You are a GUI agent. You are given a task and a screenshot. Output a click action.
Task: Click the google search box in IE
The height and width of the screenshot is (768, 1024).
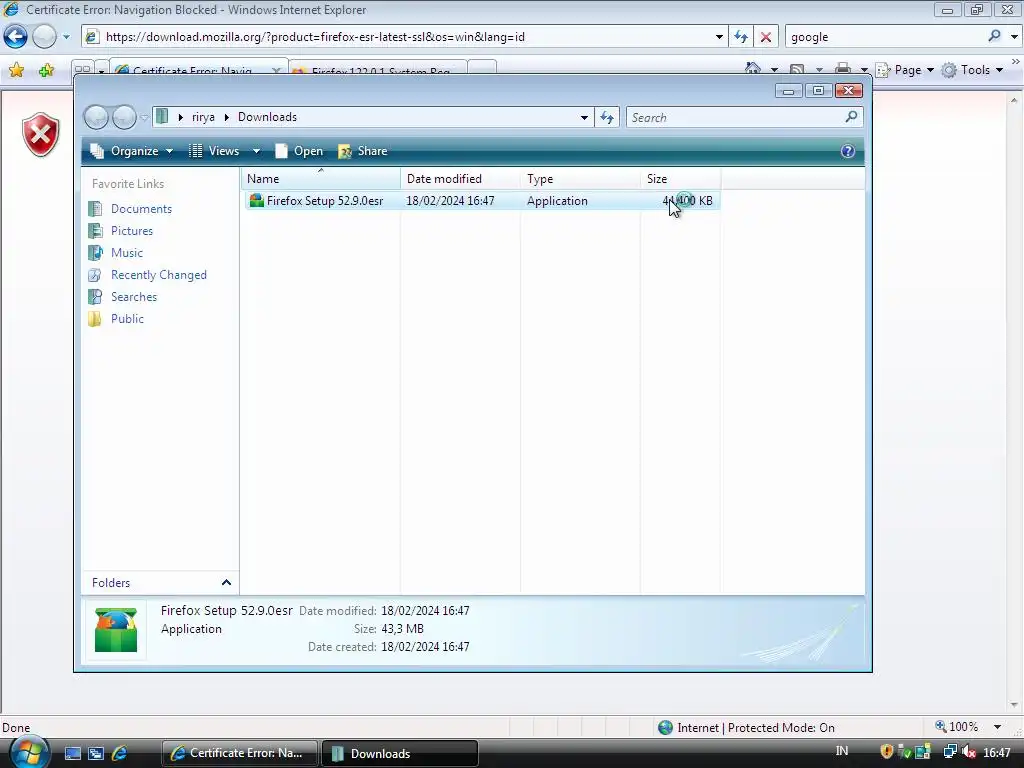click(x=885, y=37)
